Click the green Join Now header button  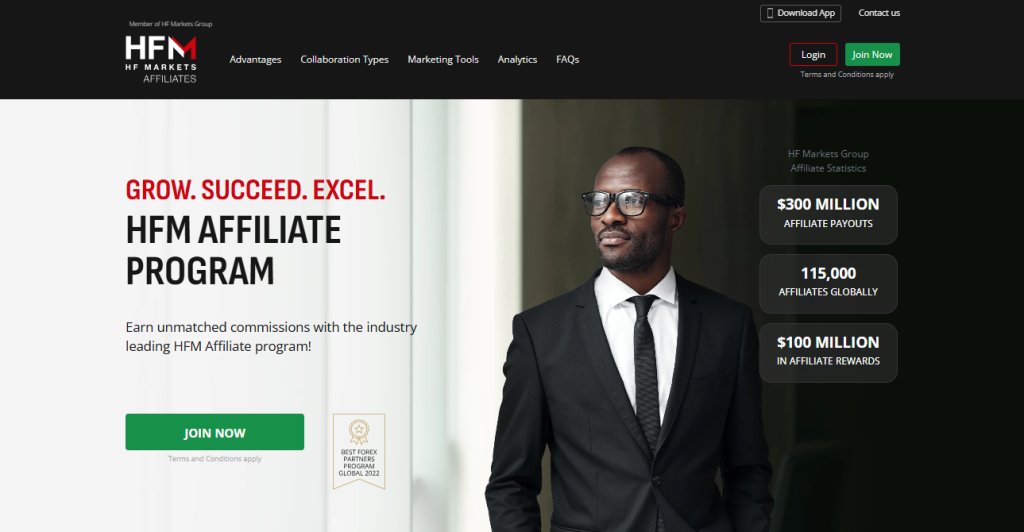coord(872,55)
